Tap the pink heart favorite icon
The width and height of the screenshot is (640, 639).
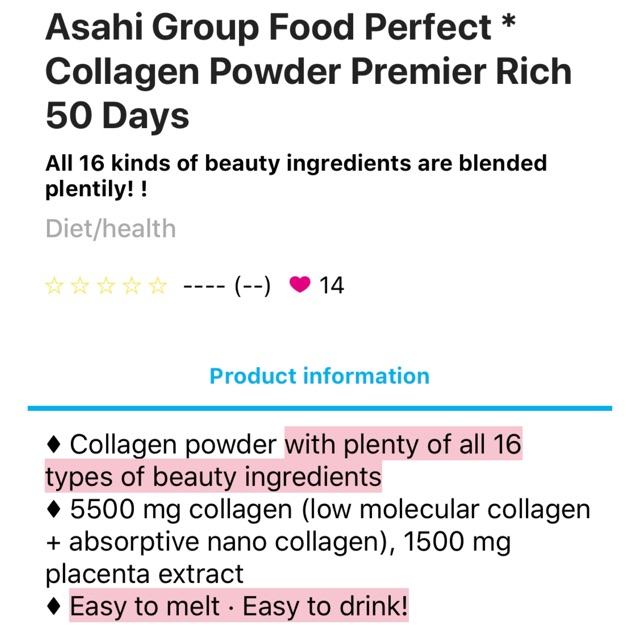pos(300,284)
